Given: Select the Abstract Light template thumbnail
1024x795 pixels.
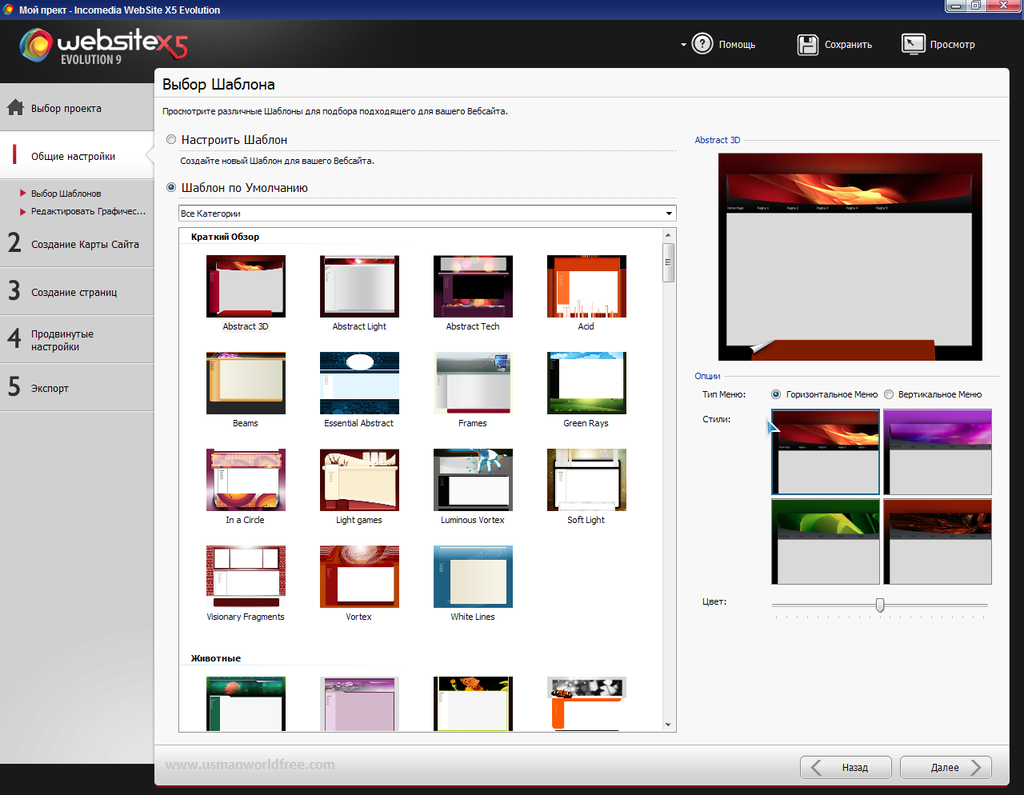Looking at the screenshot, I should [x=359, y=286].
